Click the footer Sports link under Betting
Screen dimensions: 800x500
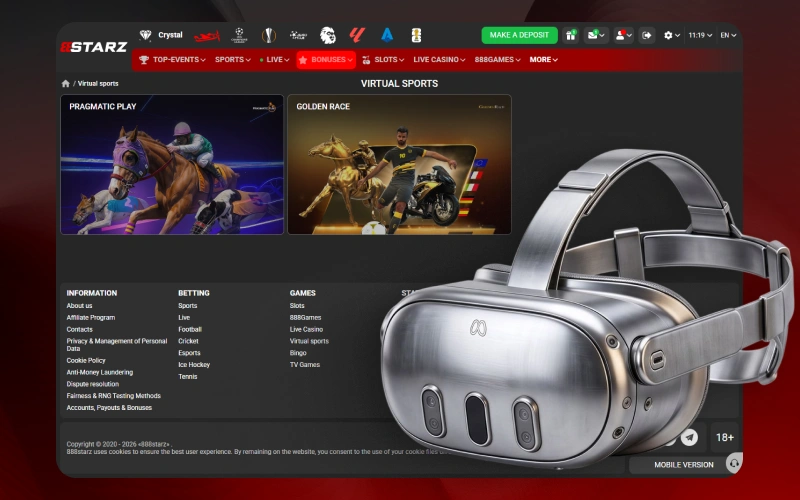(187, 306)
